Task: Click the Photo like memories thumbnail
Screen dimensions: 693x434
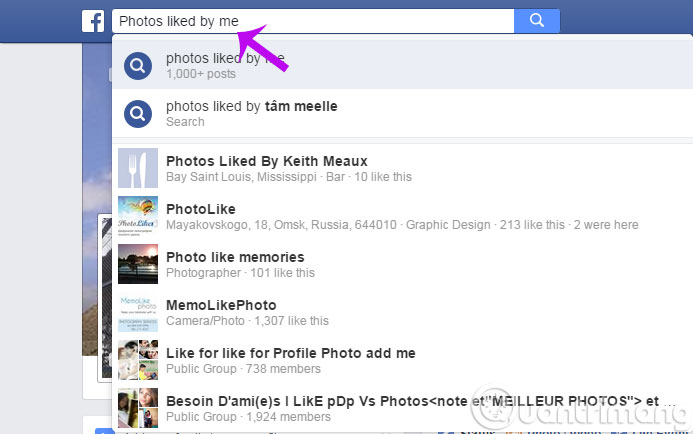Action: pyautogui.click(x=137, y=264)
